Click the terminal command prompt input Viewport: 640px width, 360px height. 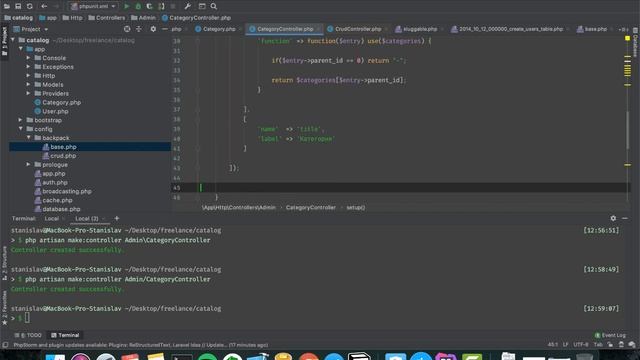click(x=27, y=318)
